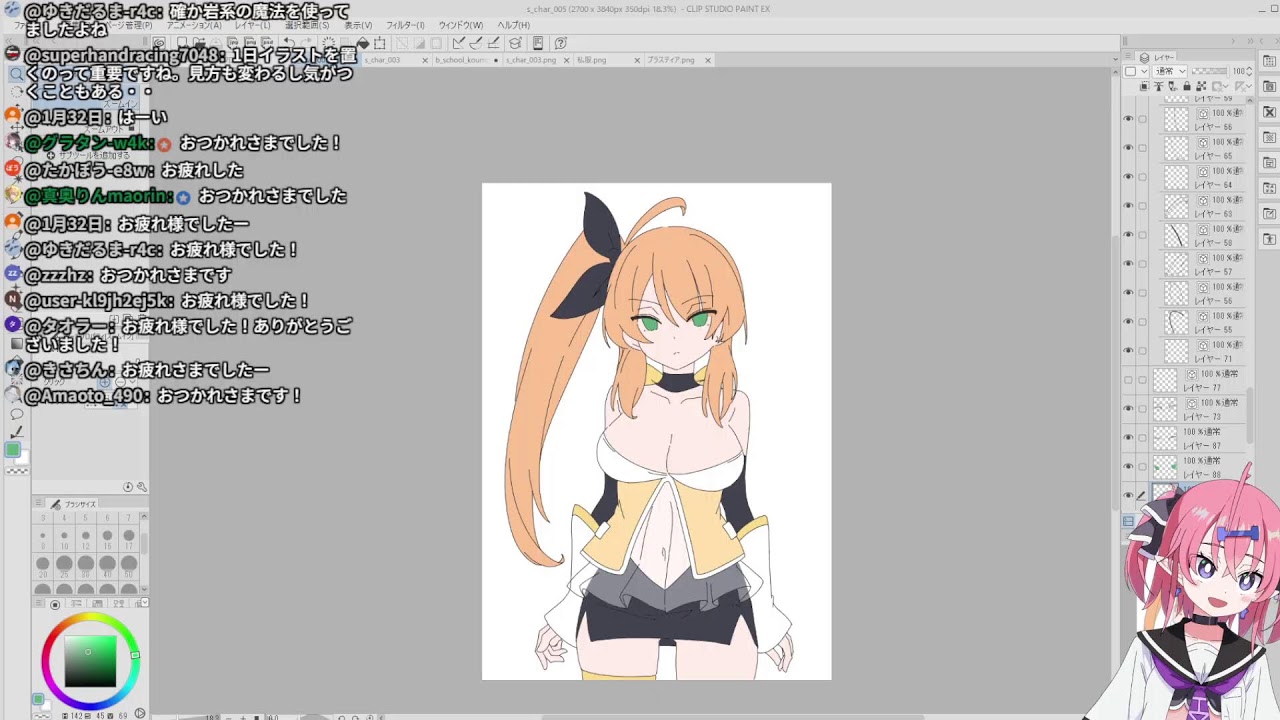This screenshot has height=720, width=1280.
Task: Click Set as draft layer icon
Action: coord(1172,86)
